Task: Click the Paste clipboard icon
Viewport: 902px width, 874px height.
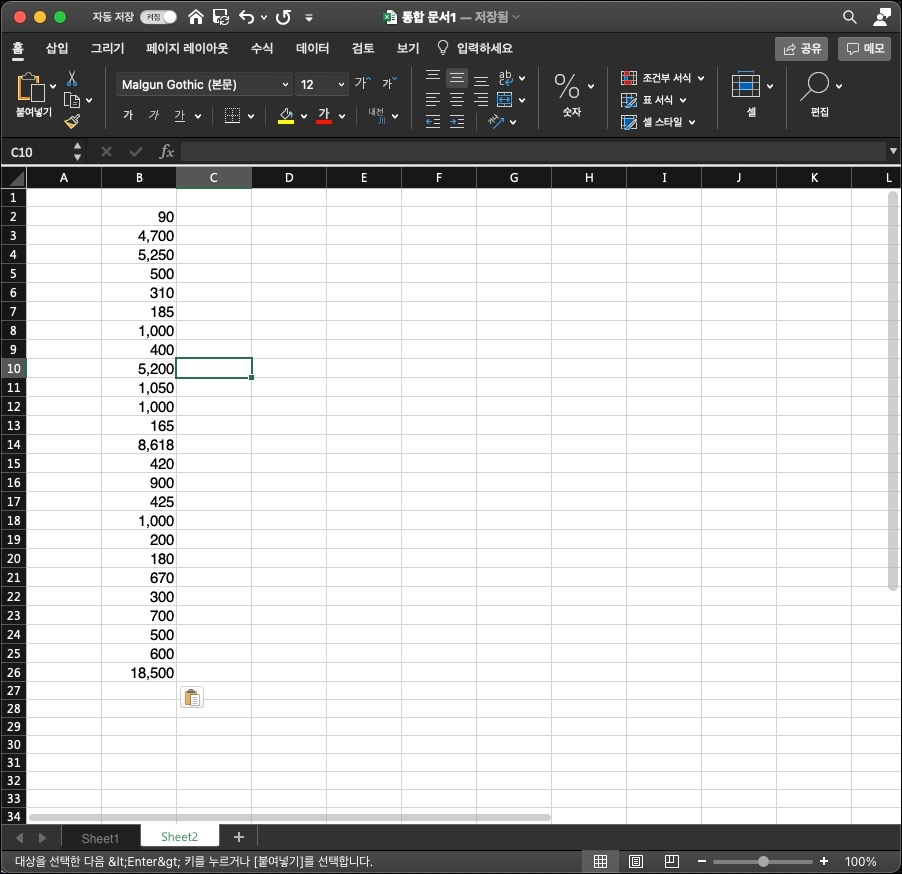Action: pos(30,87)
